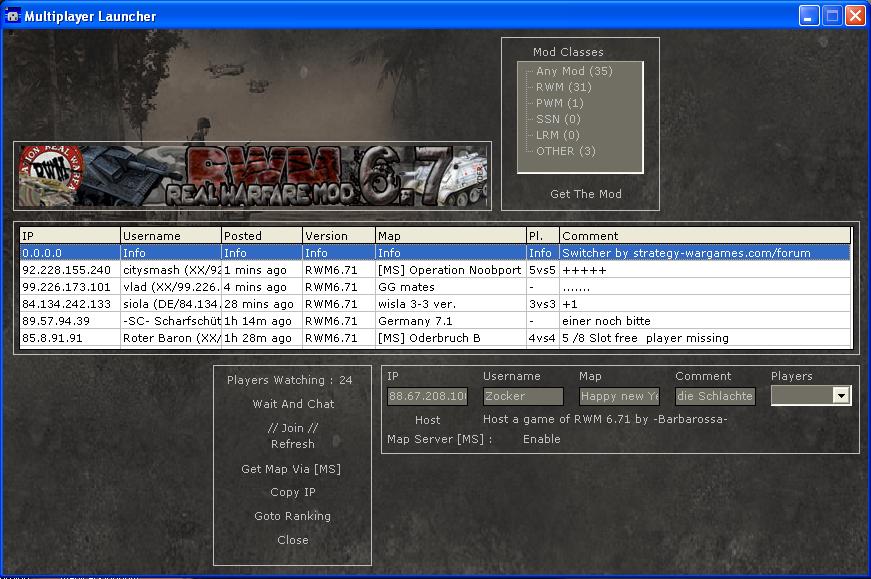Sort by Posted column header

(262, 236)
